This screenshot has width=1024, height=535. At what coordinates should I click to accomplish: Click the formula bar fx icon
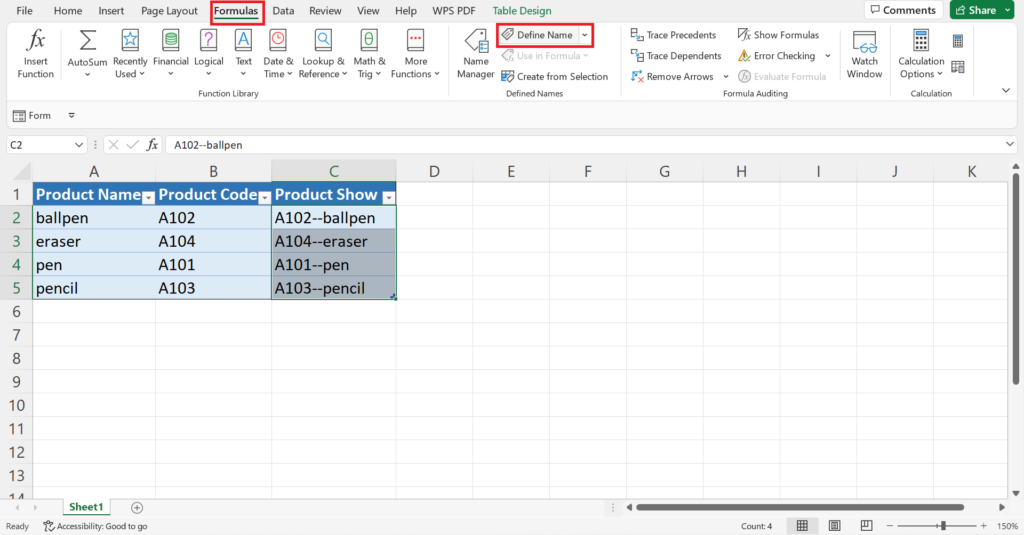152,144
